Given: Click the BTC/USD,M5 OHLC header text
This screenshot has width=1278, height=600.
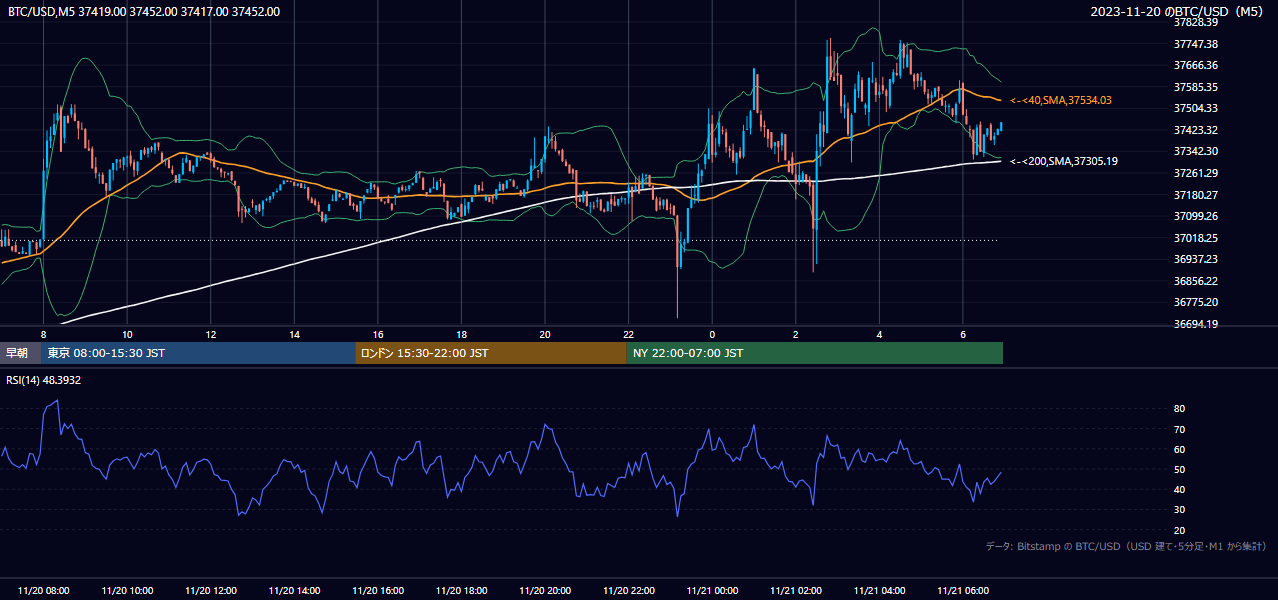Looking at the screenshot, I should click(144, 12).
